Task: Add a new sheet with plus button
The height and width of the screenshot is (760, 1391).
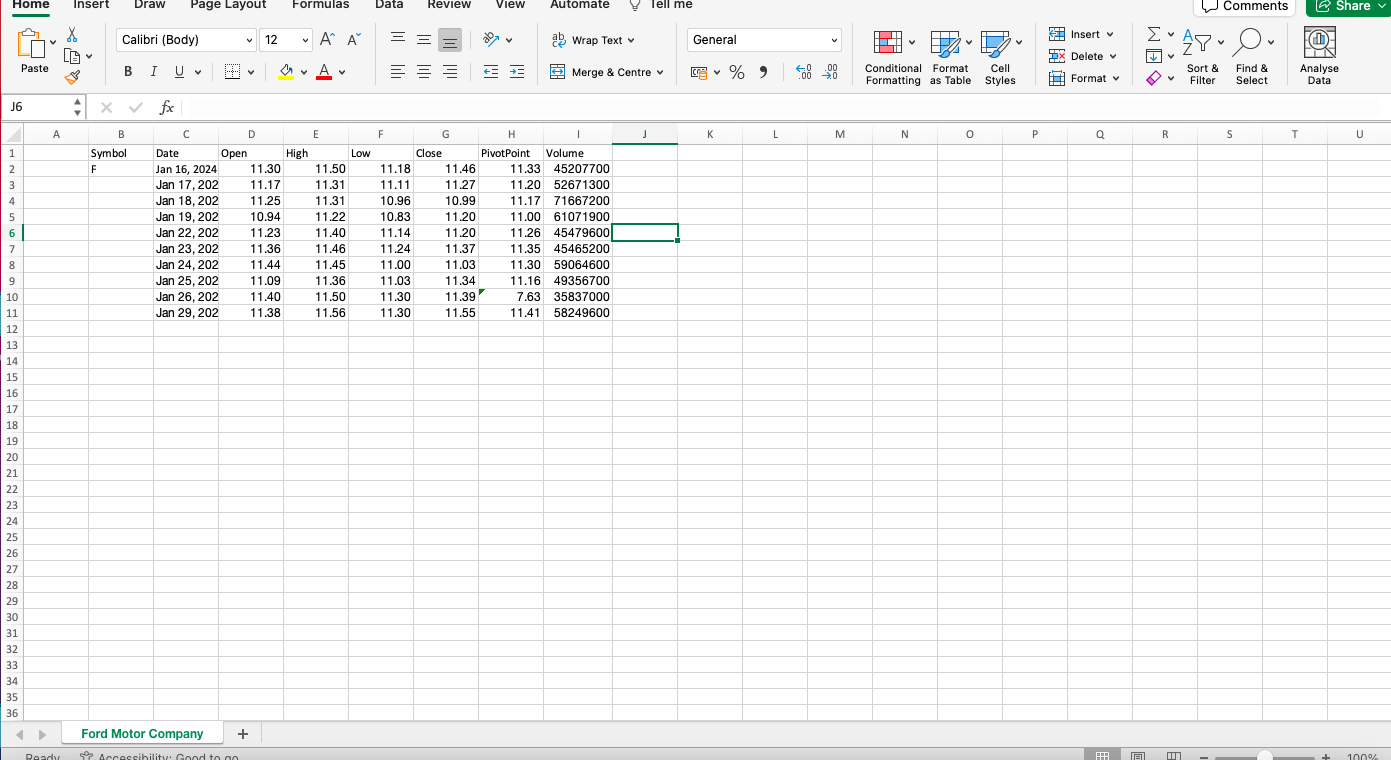Action: click(243, 734)
